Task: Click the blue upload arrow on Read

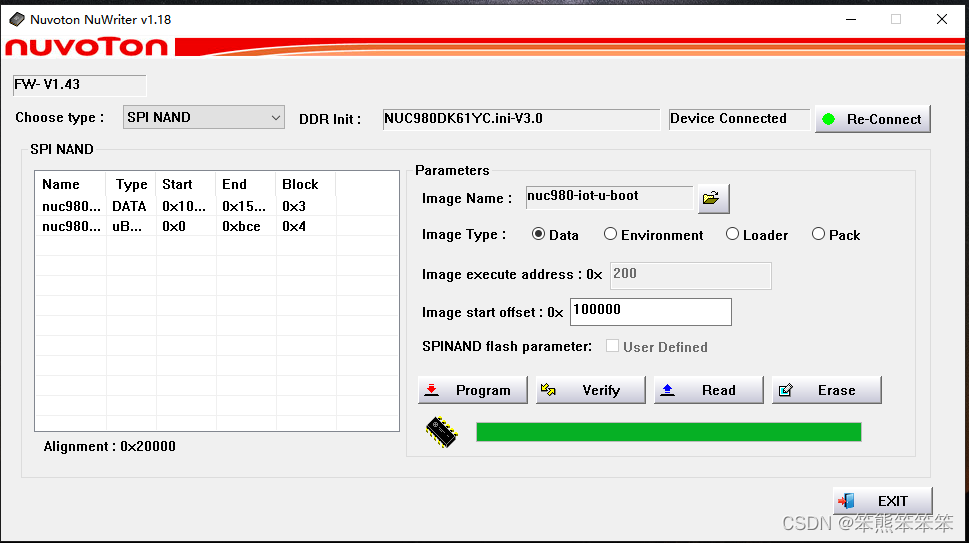Action: click(x=667, y=390)
